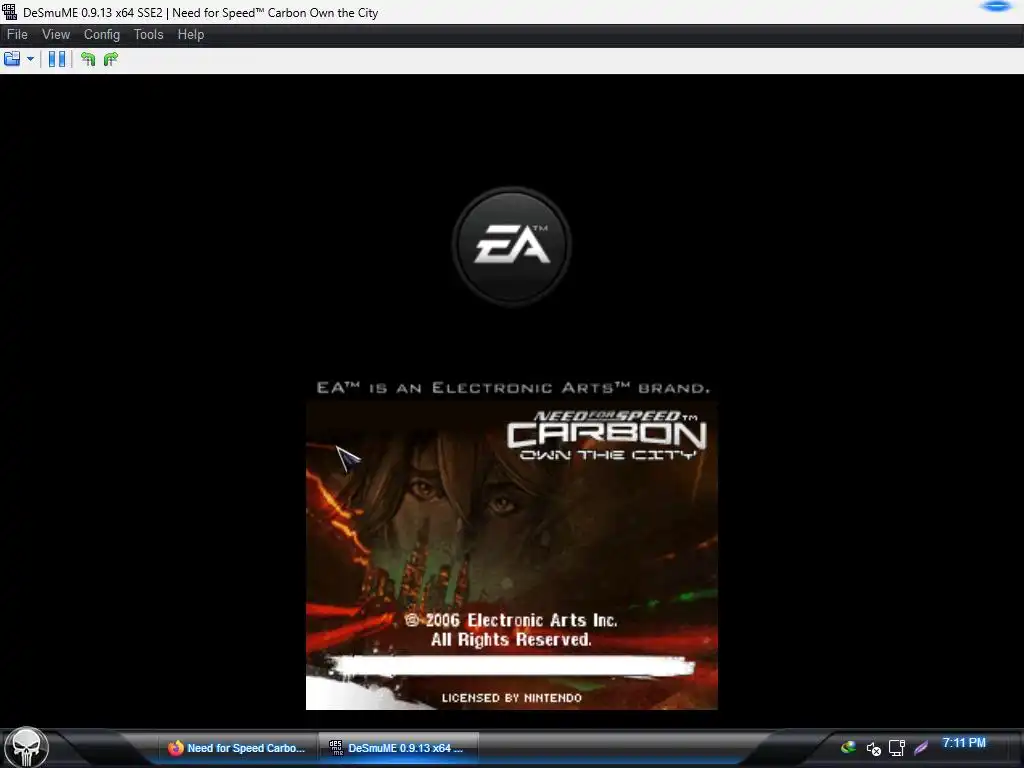
Task: Rotate the display left with green arrow
Action: click(88, 59)
